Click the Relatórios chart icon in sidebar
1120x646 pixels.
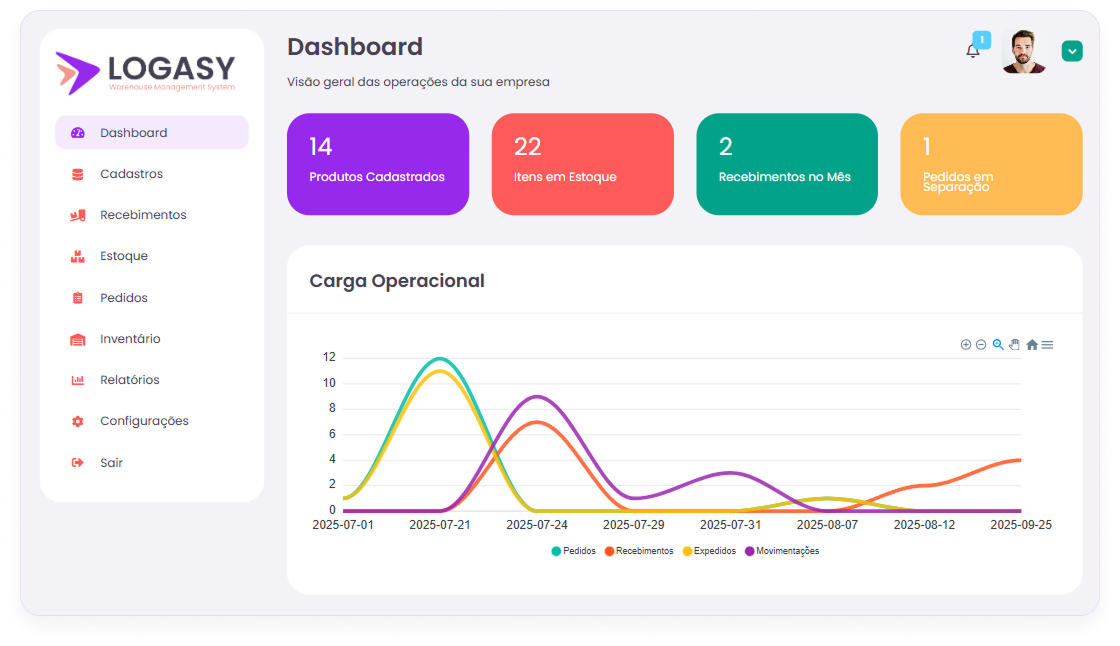pos(78,380)
